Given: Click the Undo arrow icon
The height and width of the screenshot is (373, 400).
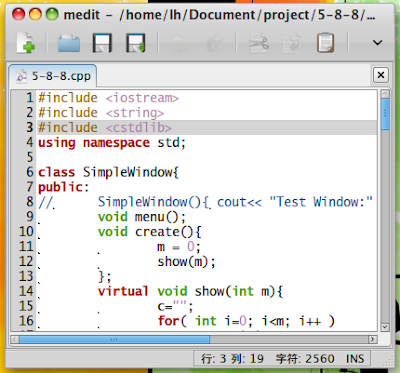Looking at the screenshot, I should [179, 43].
